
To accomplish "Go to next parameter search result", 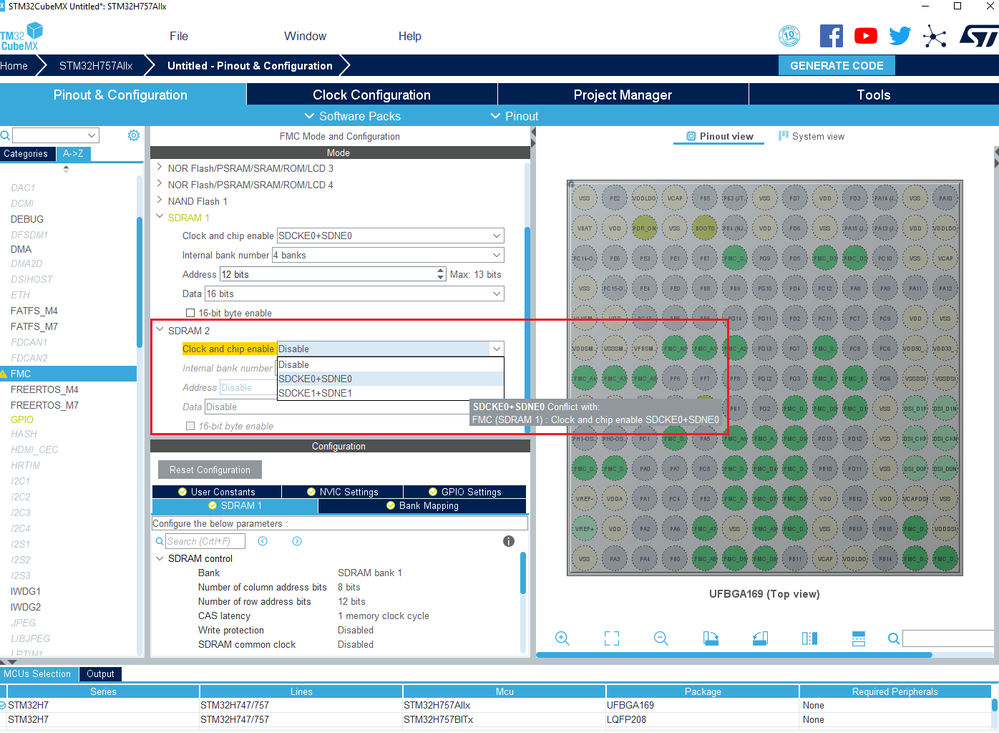I will [297, 541].
